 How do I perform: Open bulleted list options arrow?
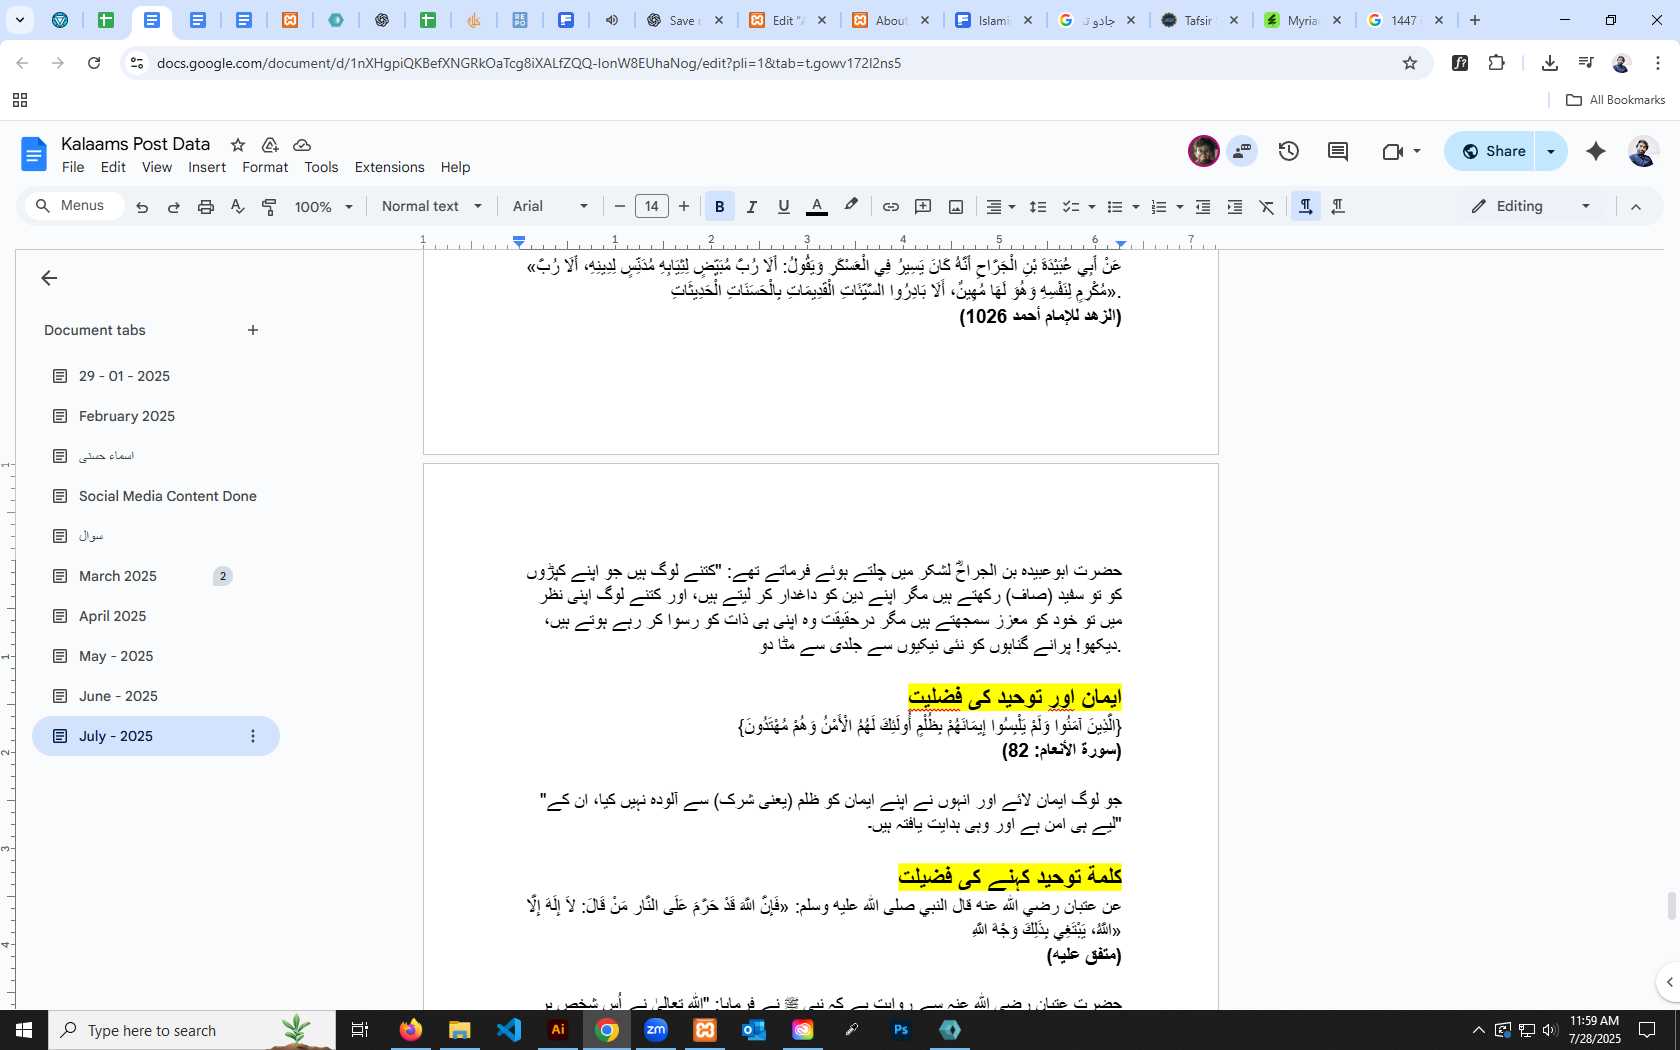pos(1135,207)
